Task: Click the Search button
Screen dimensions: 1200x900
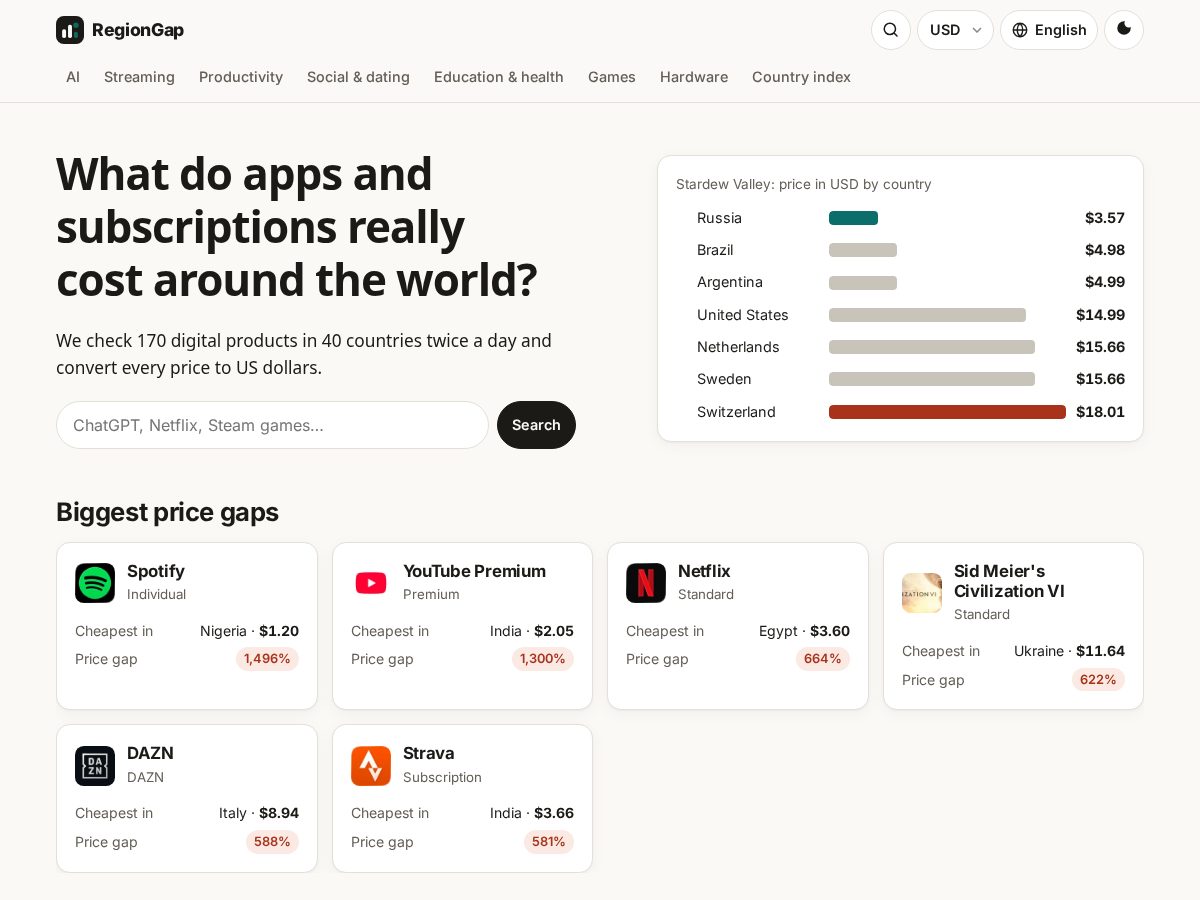Action: point(536,425)
